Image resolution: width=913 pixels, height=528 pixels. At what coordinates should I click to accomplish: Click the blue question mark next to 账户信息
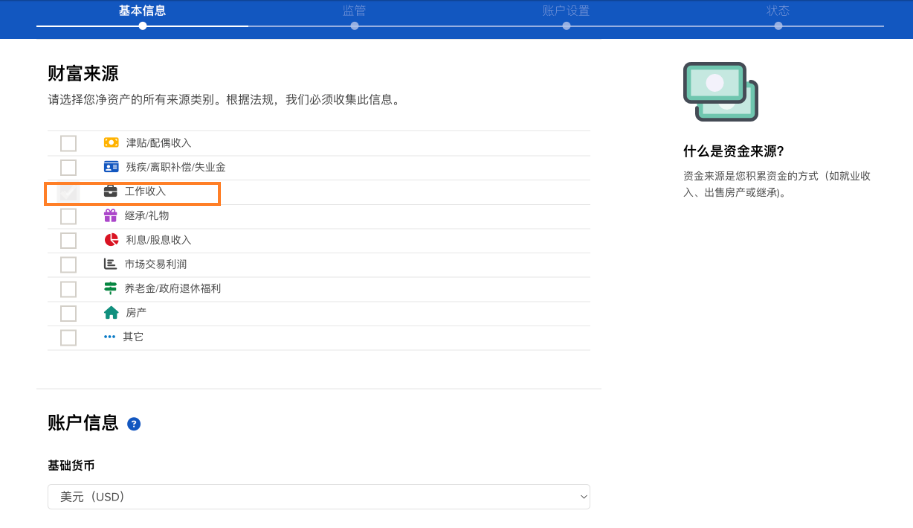[x=134, y=424]
